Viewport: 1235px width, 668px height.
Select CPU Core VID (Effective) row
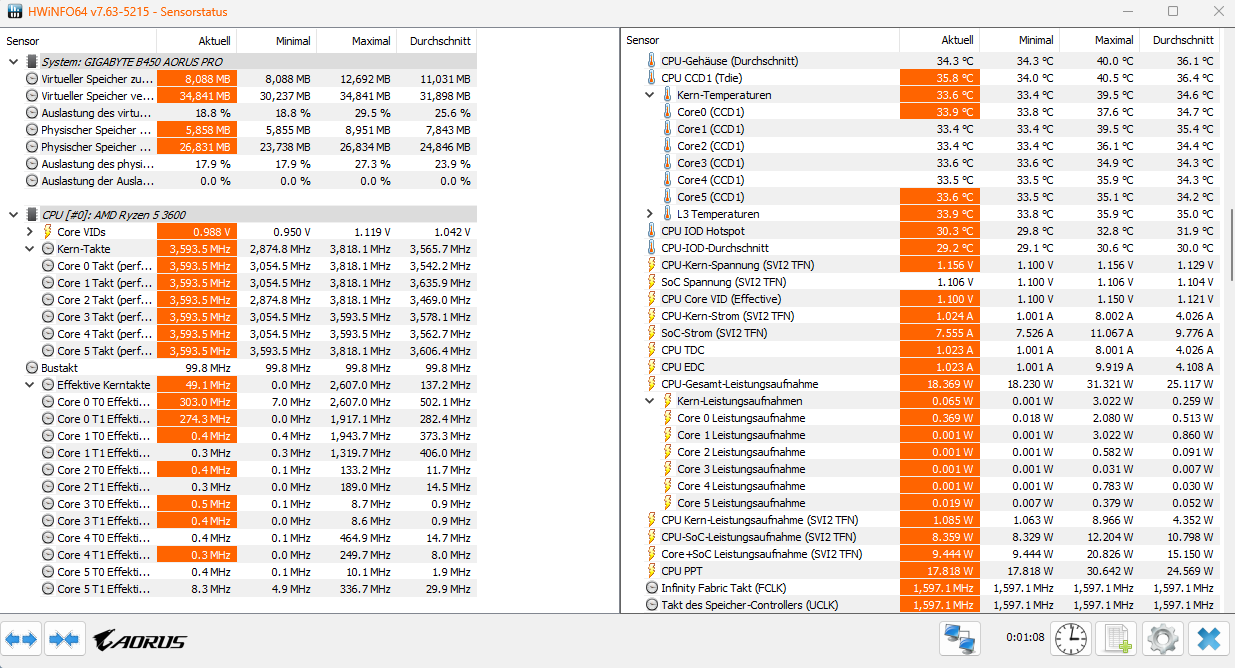920,299
